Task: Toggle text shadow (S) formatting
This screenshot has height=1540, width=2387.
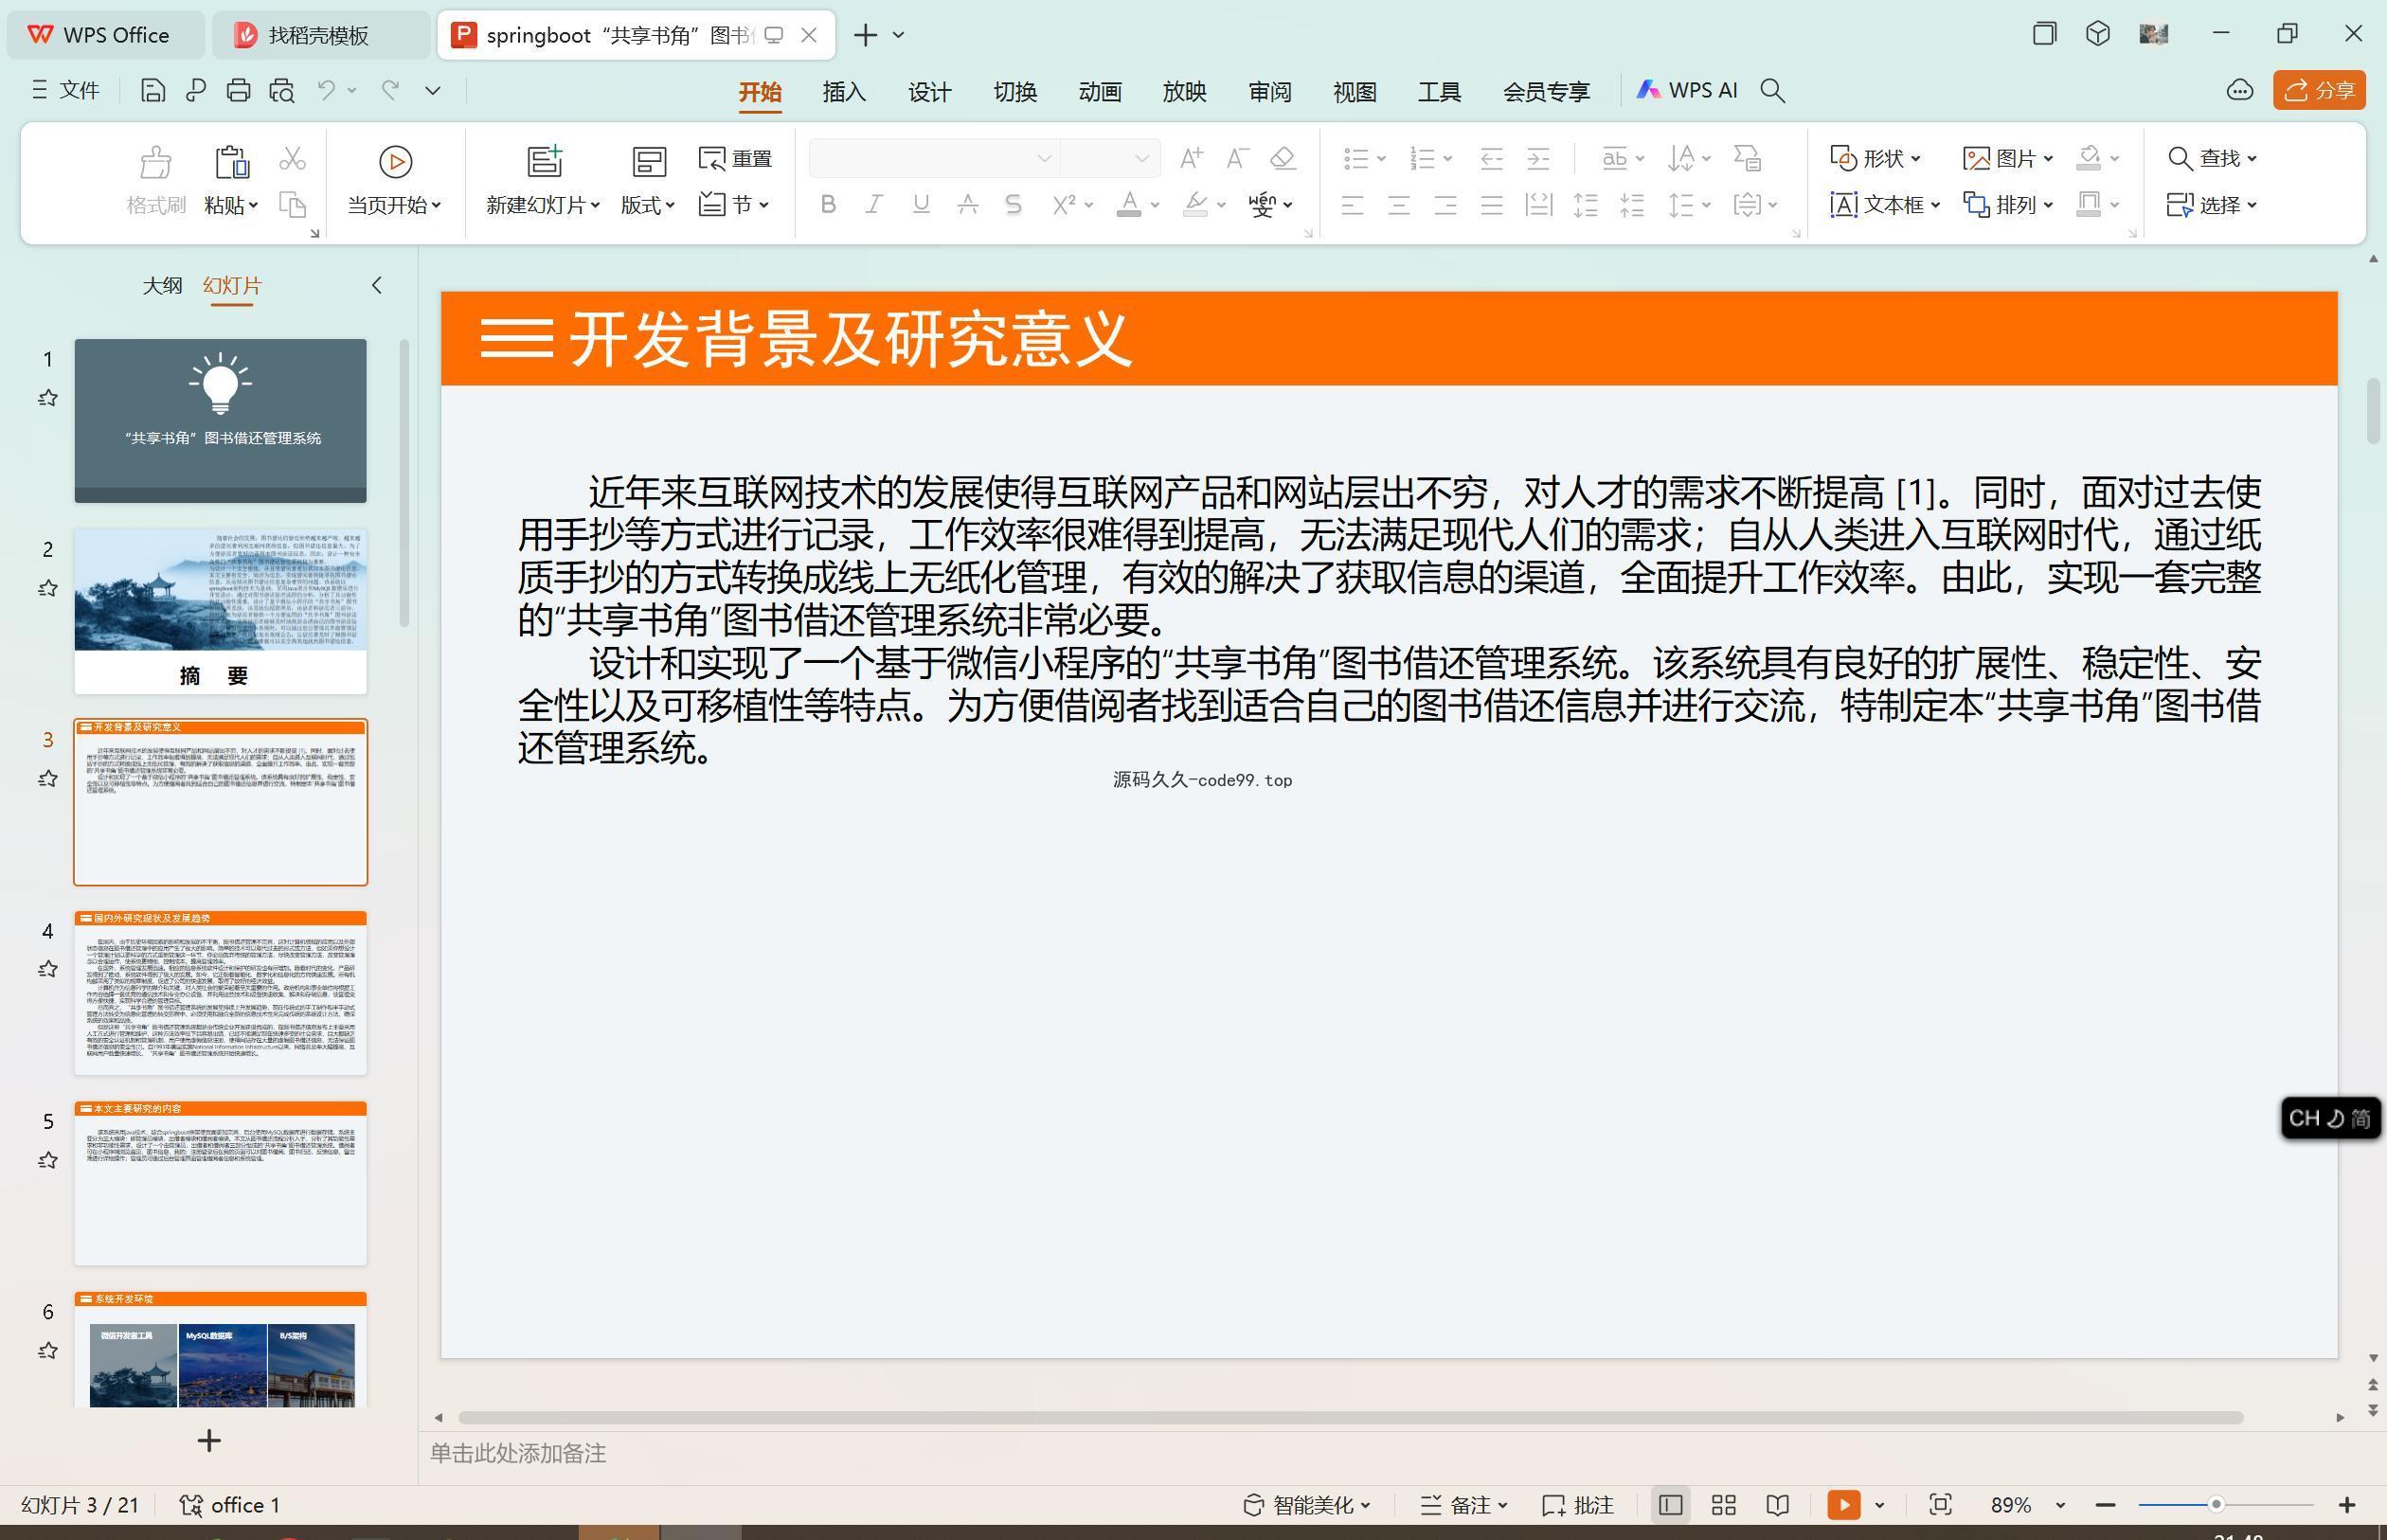Action: pos(1013,205)
